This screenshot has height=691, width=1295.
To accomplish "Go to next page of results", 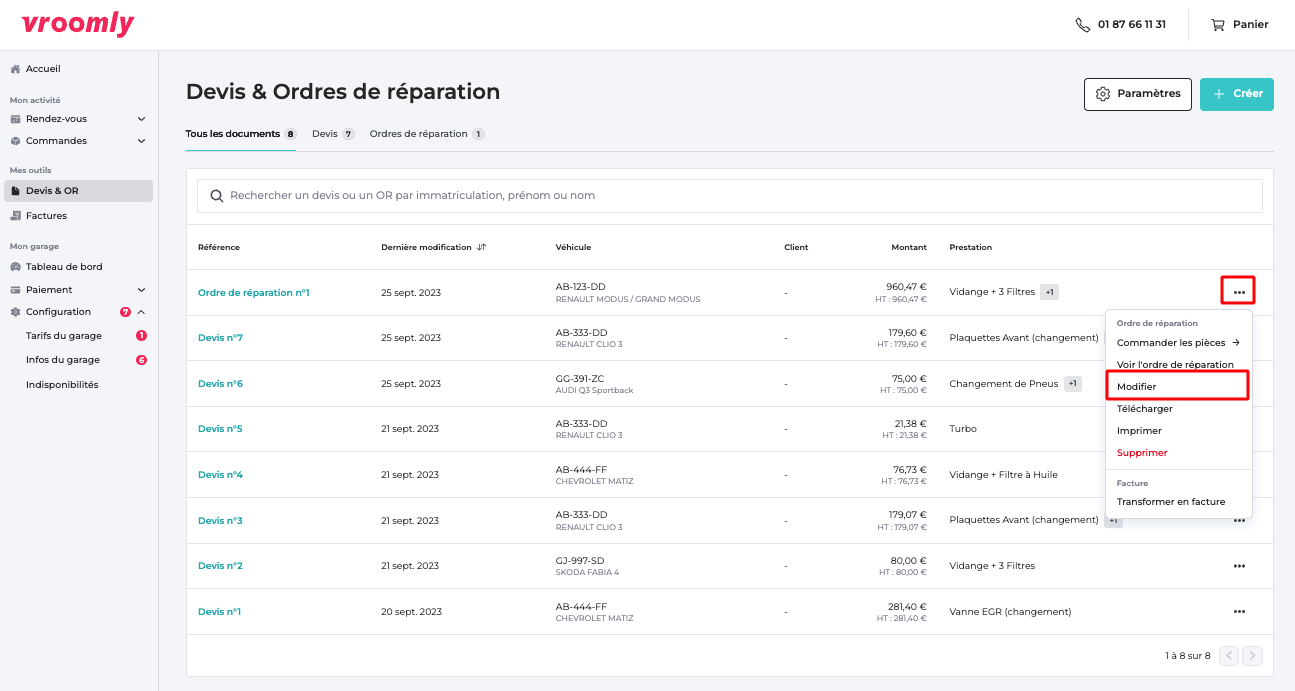I will [1252, 656].
